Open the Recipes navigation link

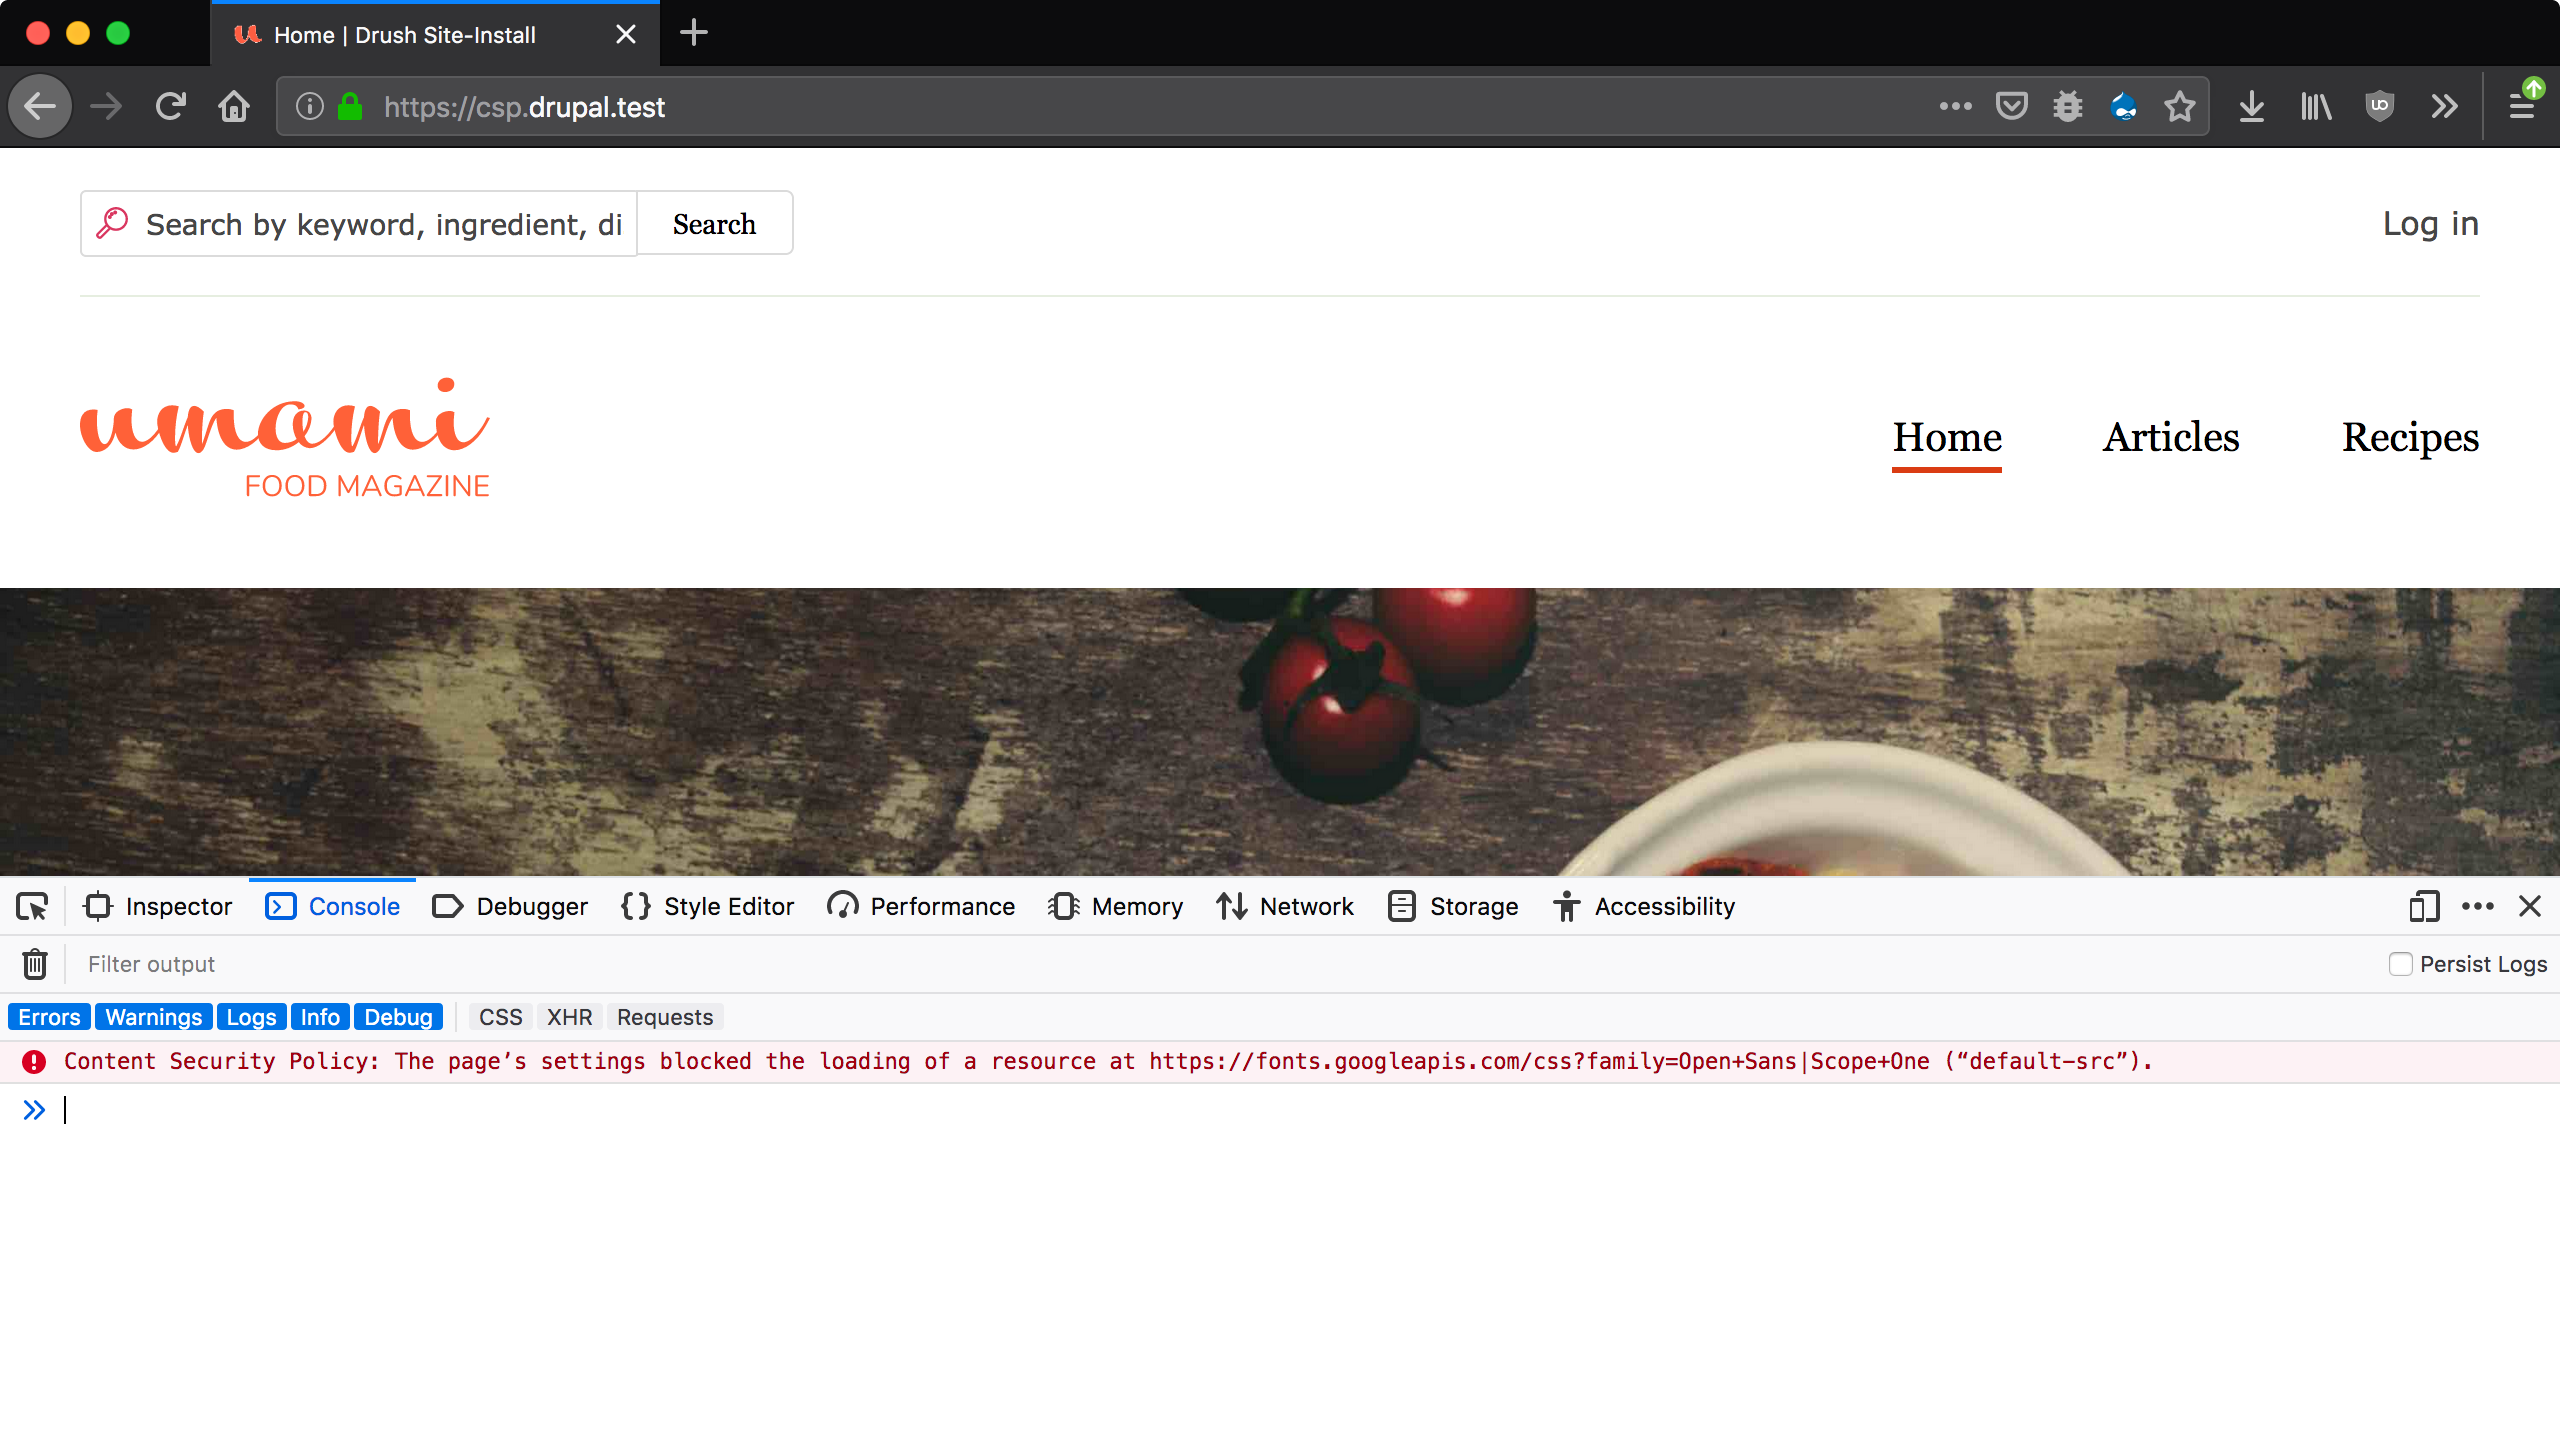pyautogui.click(x=2410, y=438)
